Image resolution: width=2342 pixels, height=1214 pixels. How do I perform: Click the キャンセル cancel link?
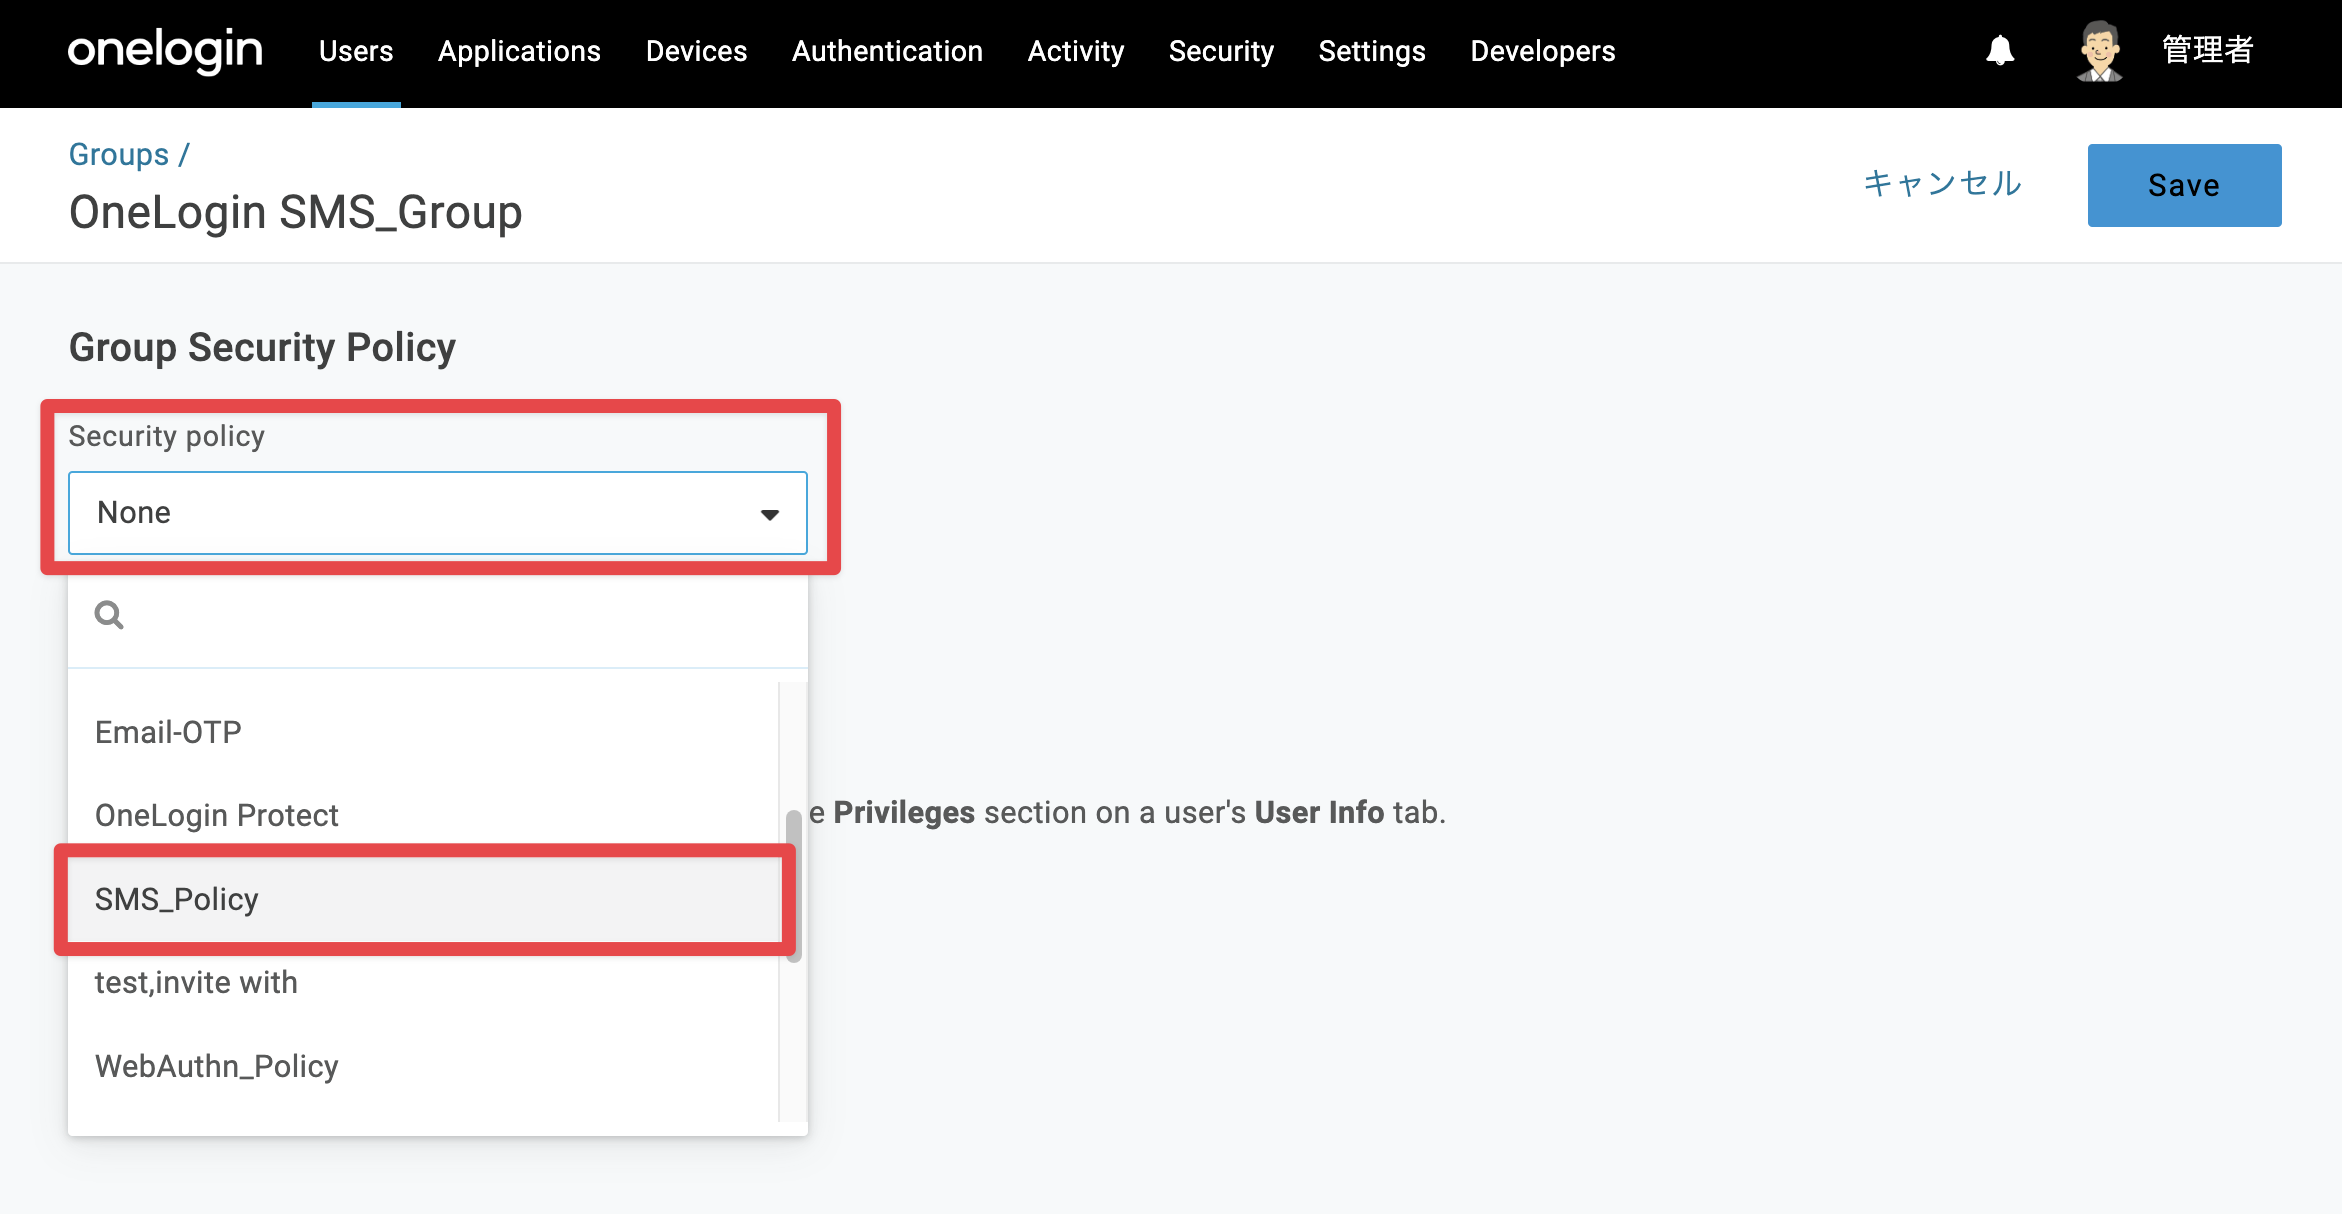coord(1942,184)
